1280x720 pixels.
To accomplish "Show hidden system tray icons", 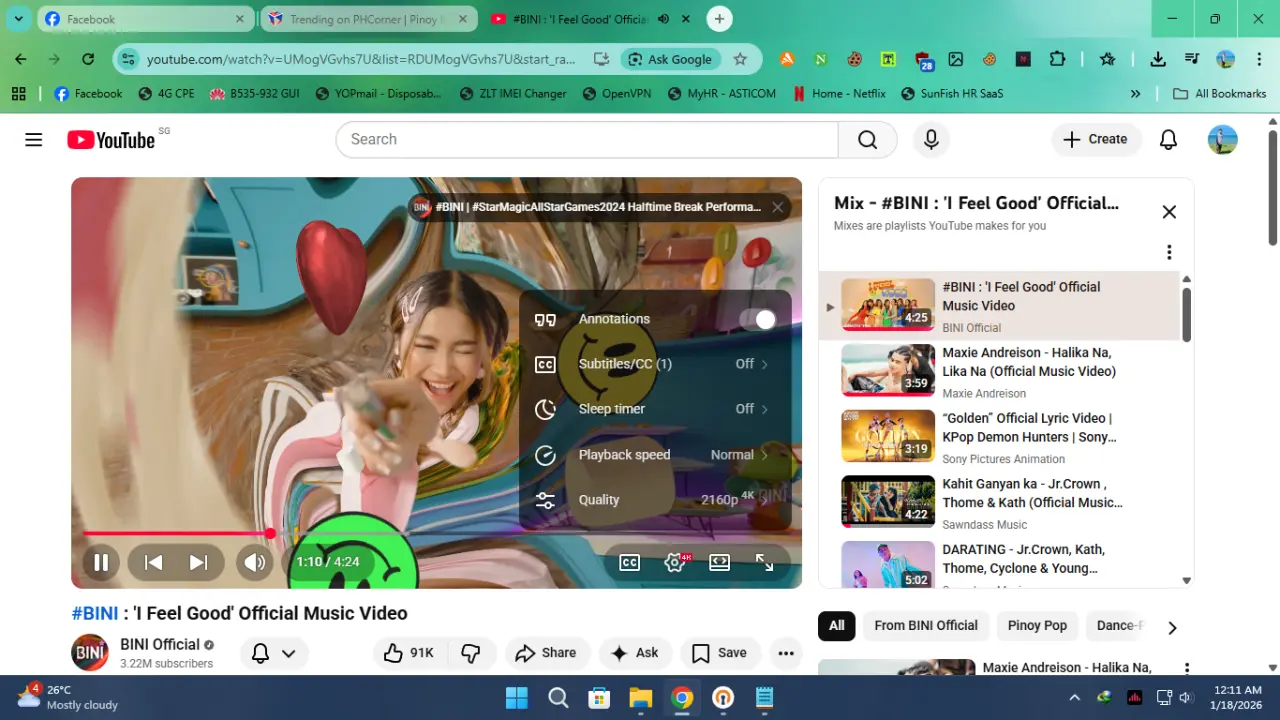I will point(1075,697).
